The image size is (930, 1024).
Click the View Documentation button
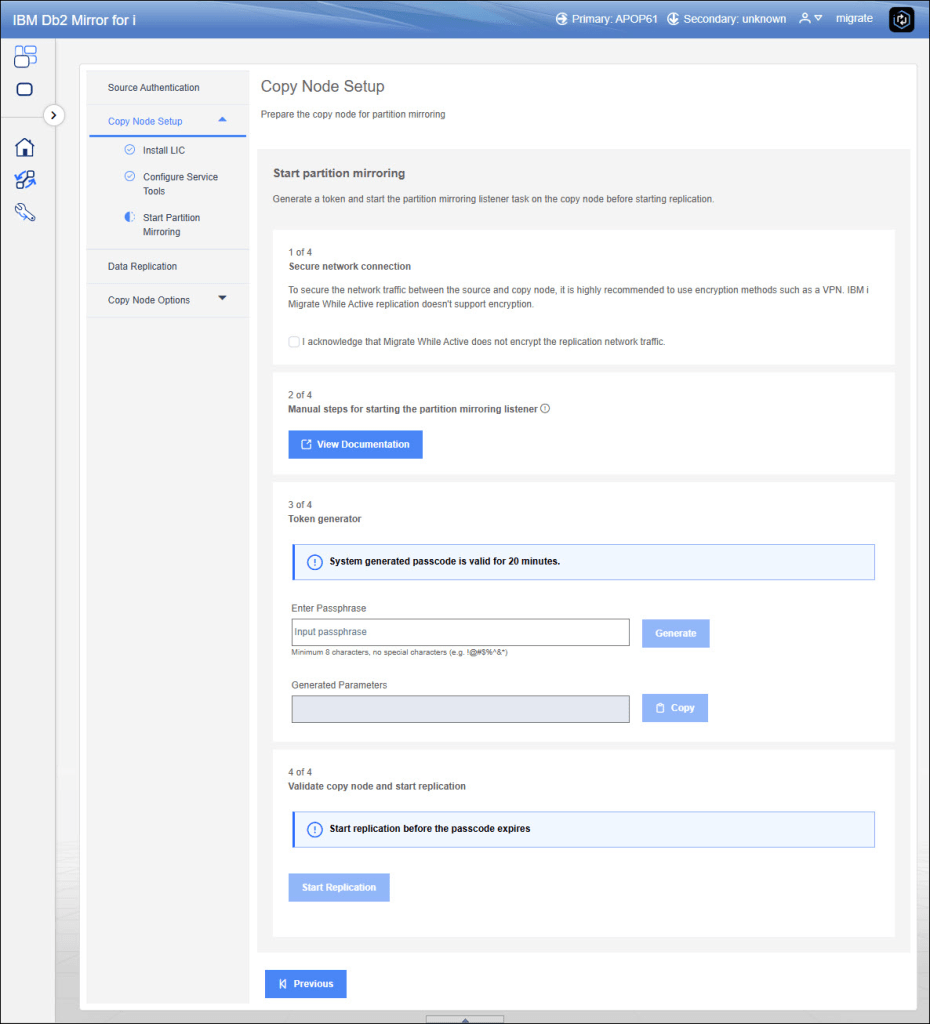(355, 444)
